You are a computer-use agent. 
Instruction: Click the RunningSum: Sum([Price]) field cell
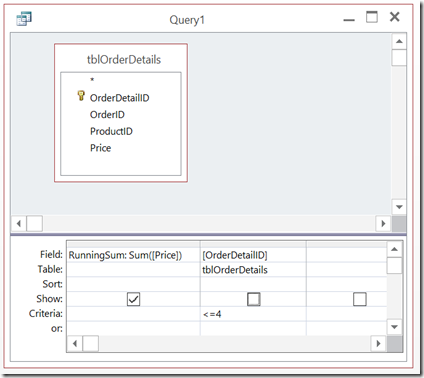[133, 255]
